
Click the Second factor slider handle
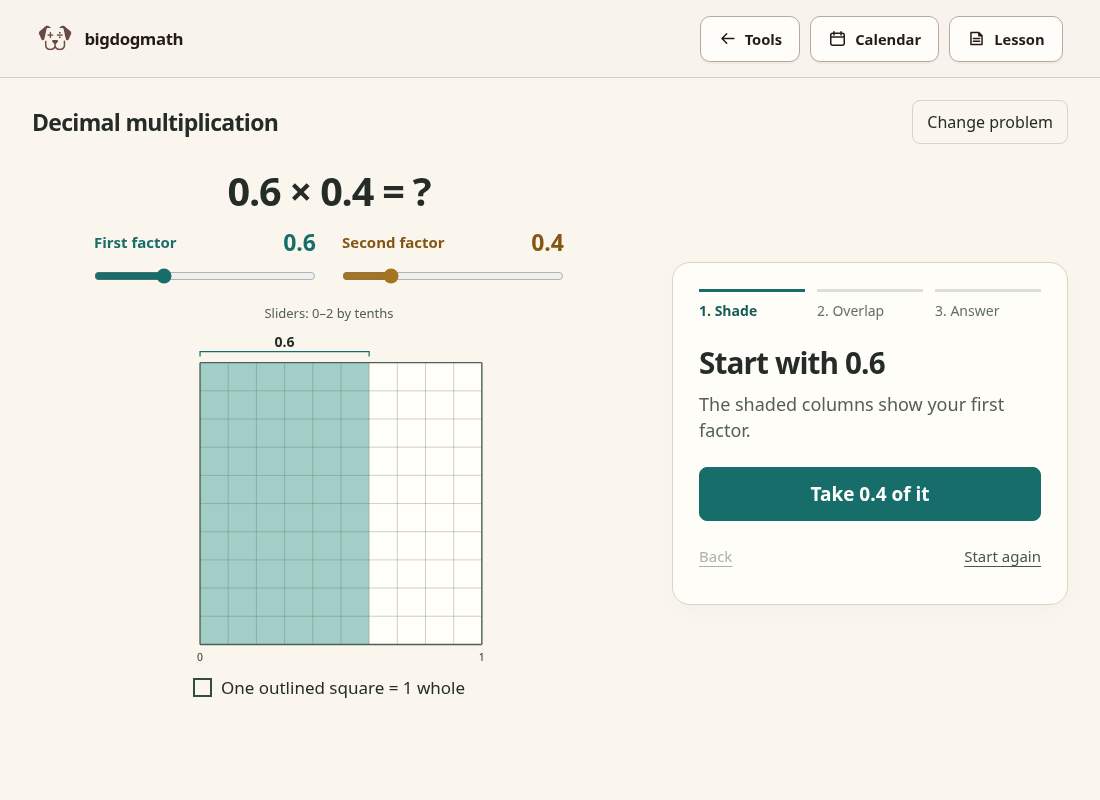pyautogui.click(x=391, y=276)
